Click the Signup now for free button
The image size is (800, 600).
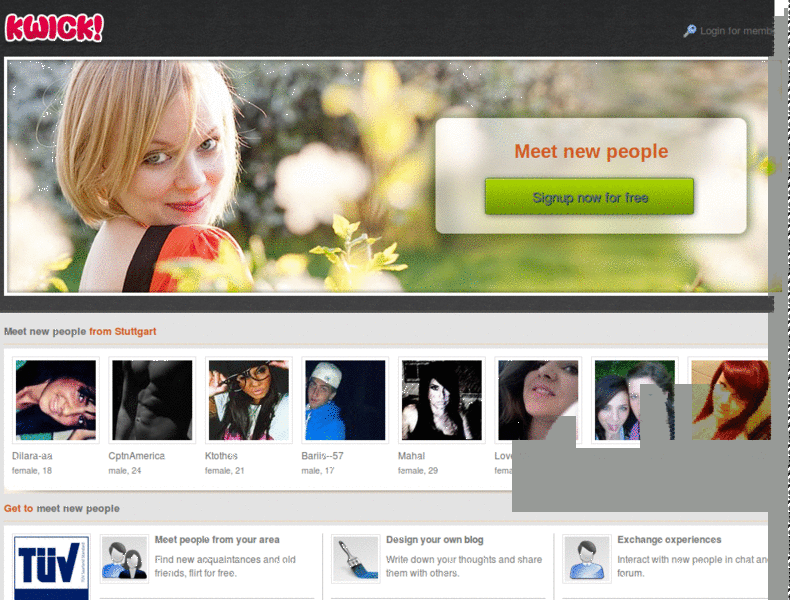point(589,196)
